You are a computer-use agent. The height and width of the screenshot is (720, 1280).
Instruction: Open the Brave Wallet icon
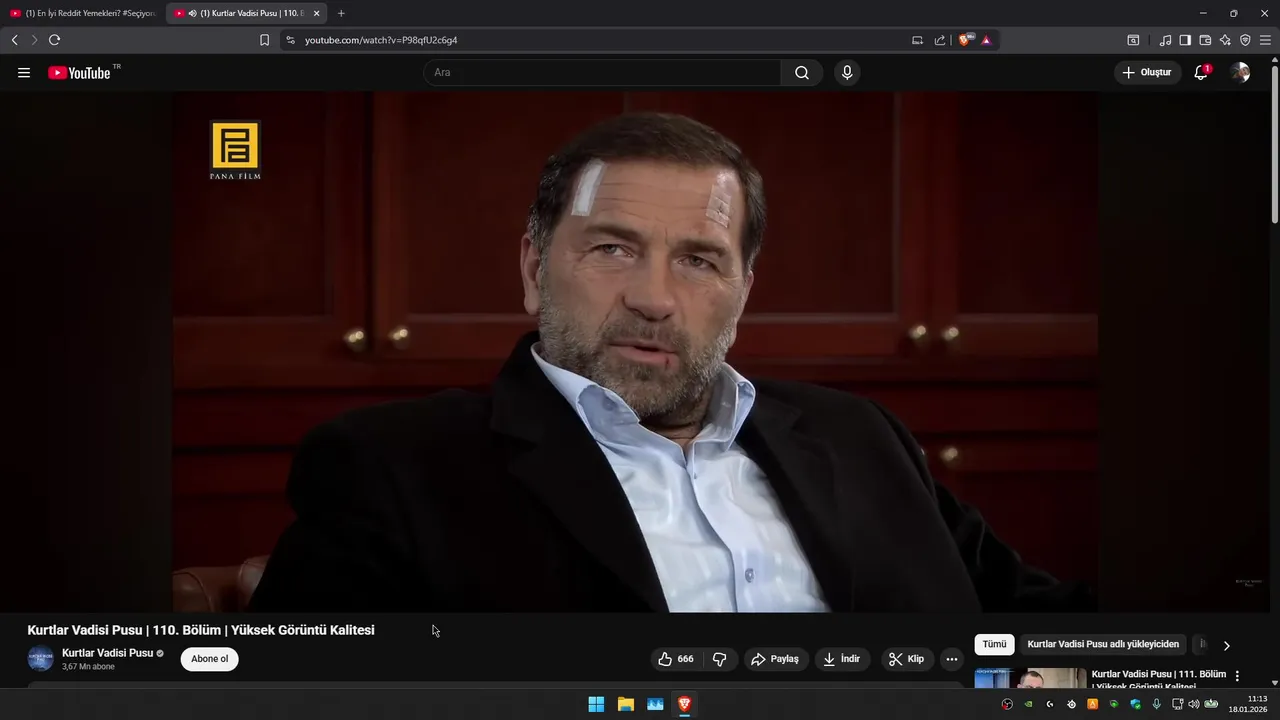coord(1205,40)
